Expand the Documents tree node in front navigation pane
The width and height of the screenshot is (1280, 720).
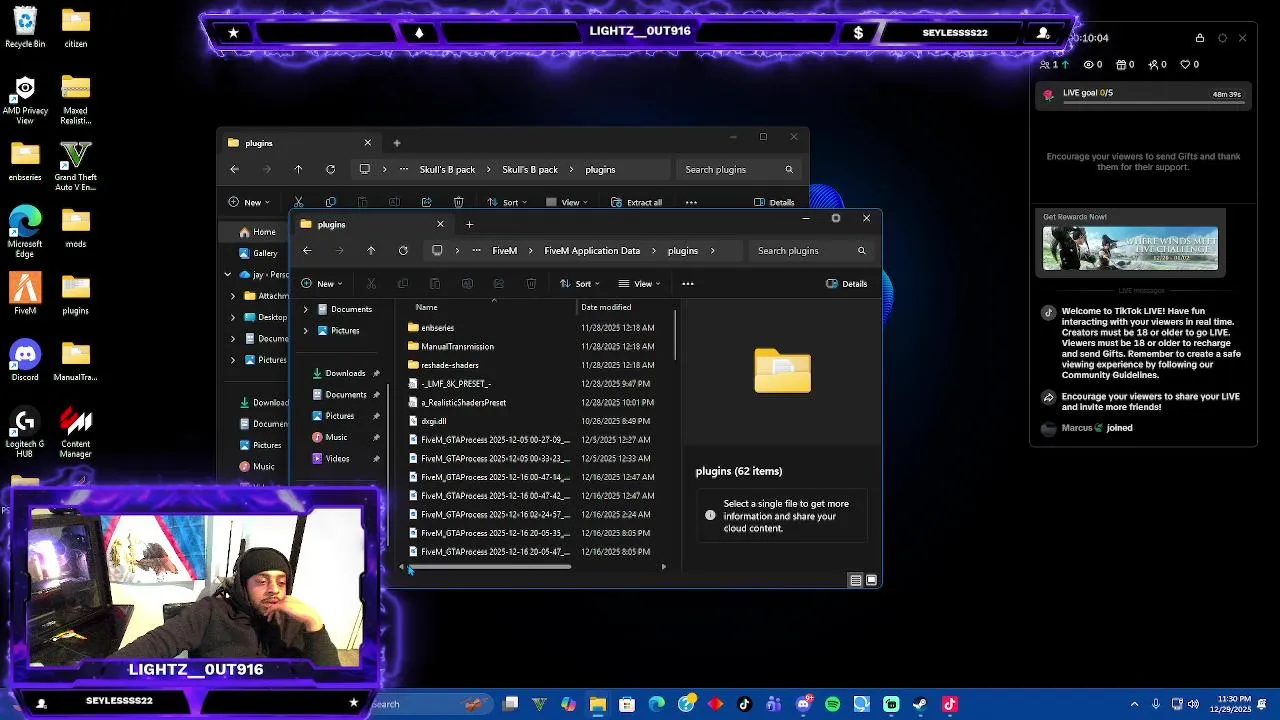(305, 310)
